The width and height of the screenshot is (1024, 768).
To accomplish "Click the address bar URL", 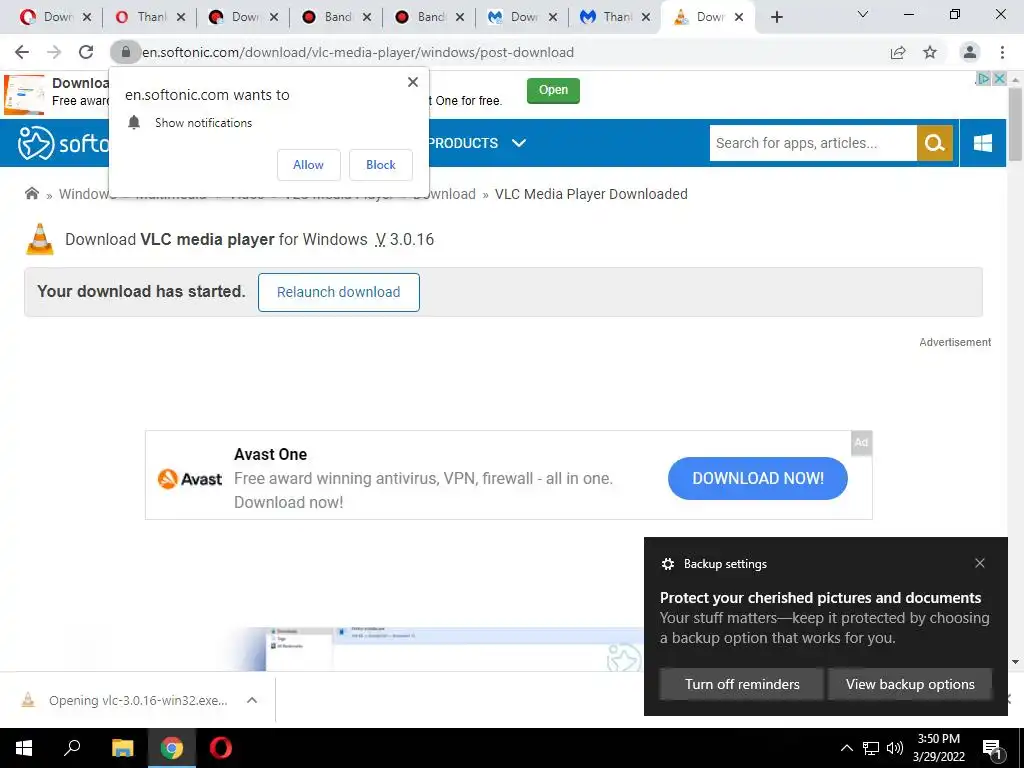I will tap(358, 52).
